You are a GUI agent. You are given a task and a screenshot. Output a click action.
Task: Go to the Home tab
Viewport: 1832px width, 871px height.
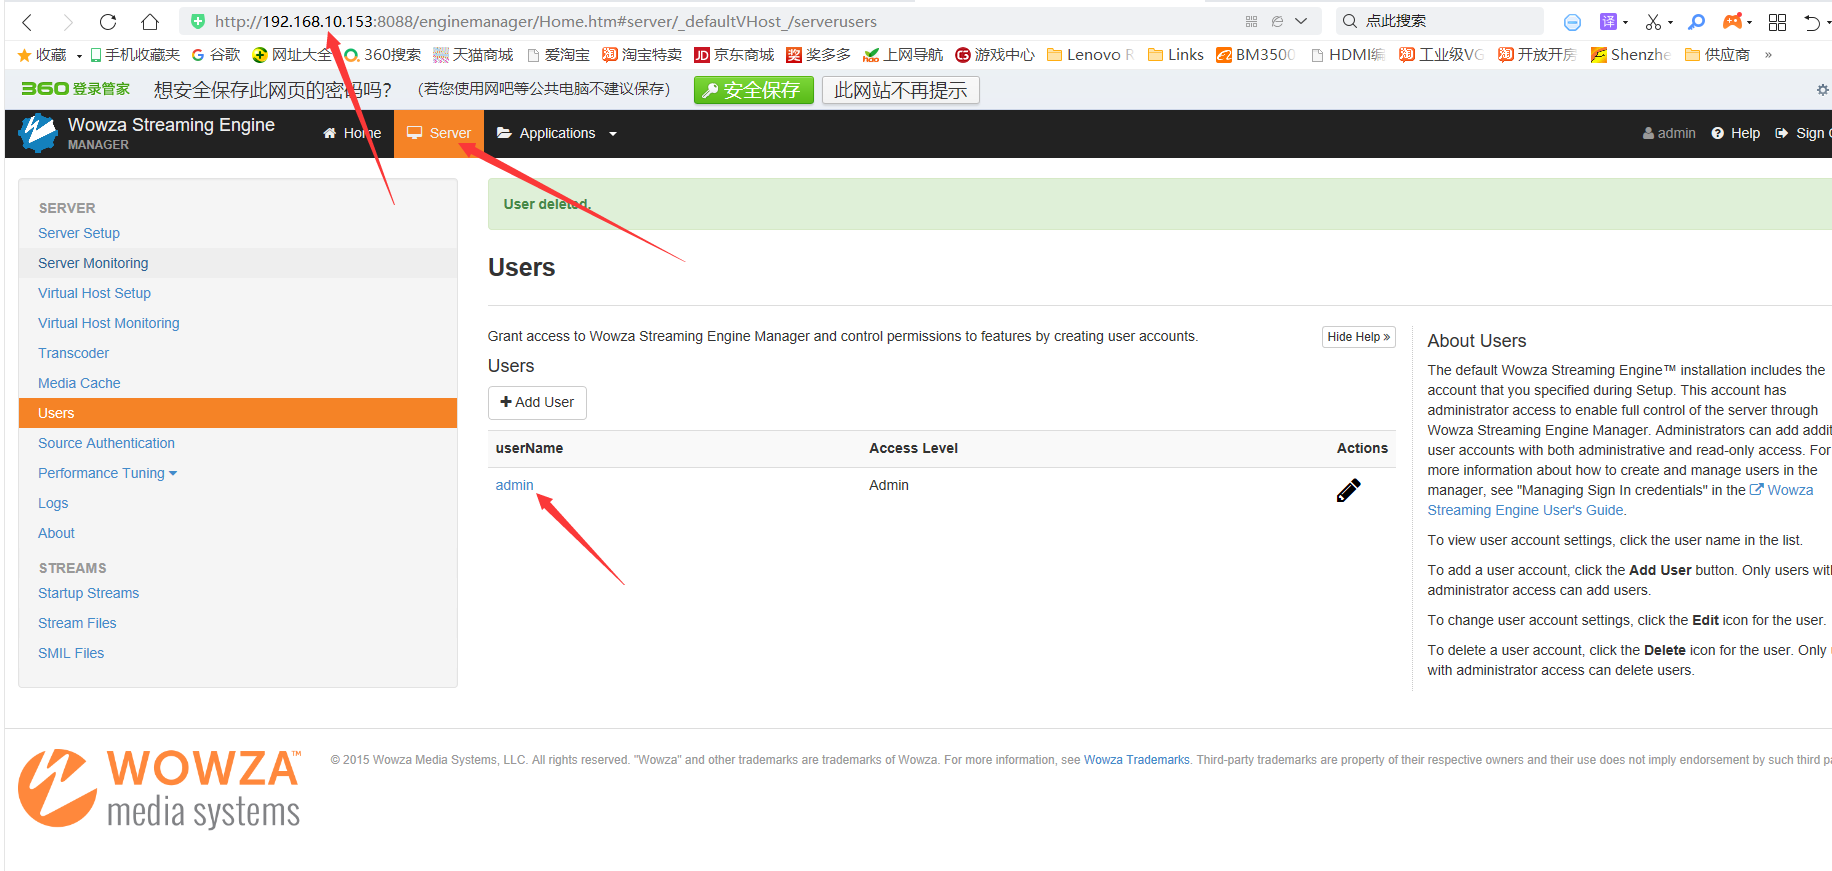pos(352,133)
